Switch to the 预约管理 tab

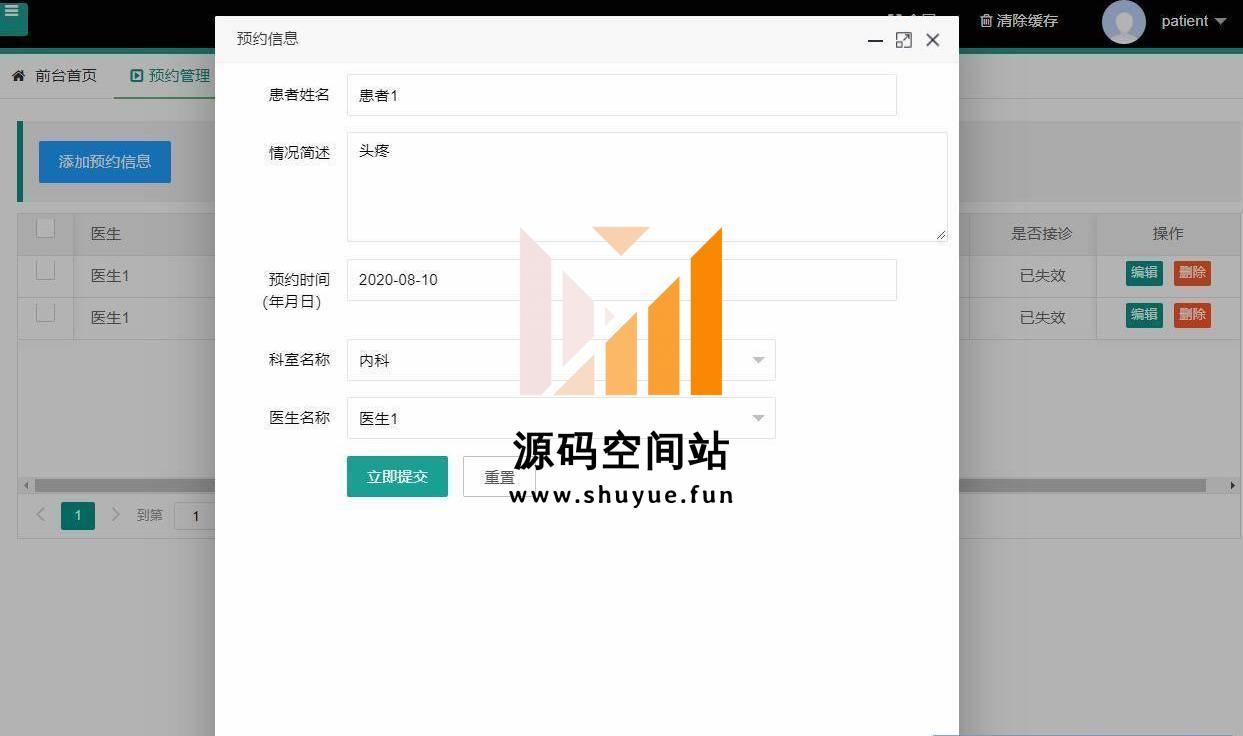pyautogui.click(x=170, y=76)
